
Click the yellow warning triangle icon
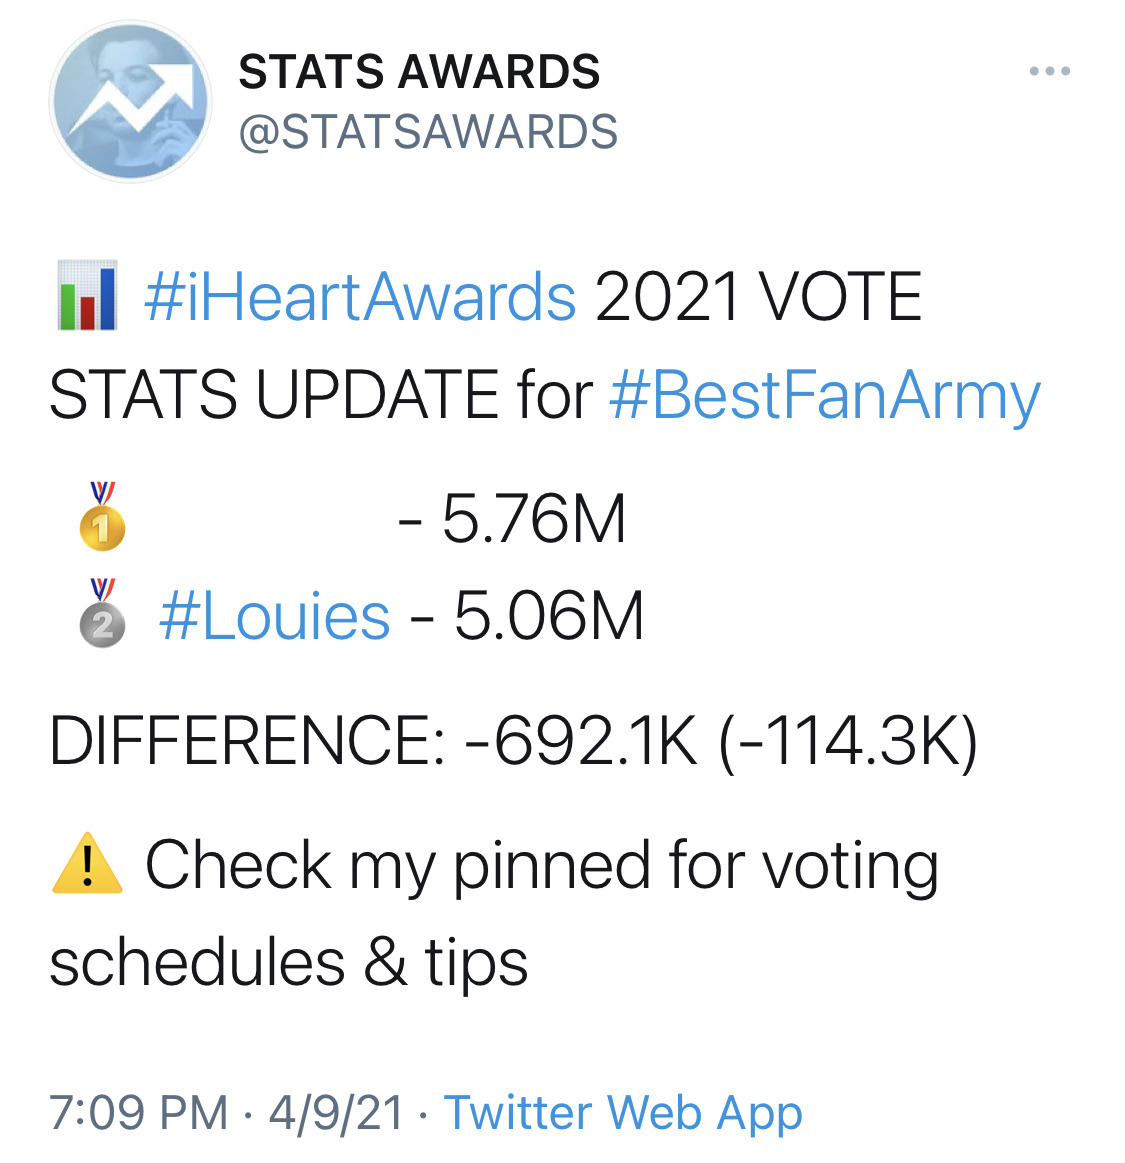tap(88, 863)
